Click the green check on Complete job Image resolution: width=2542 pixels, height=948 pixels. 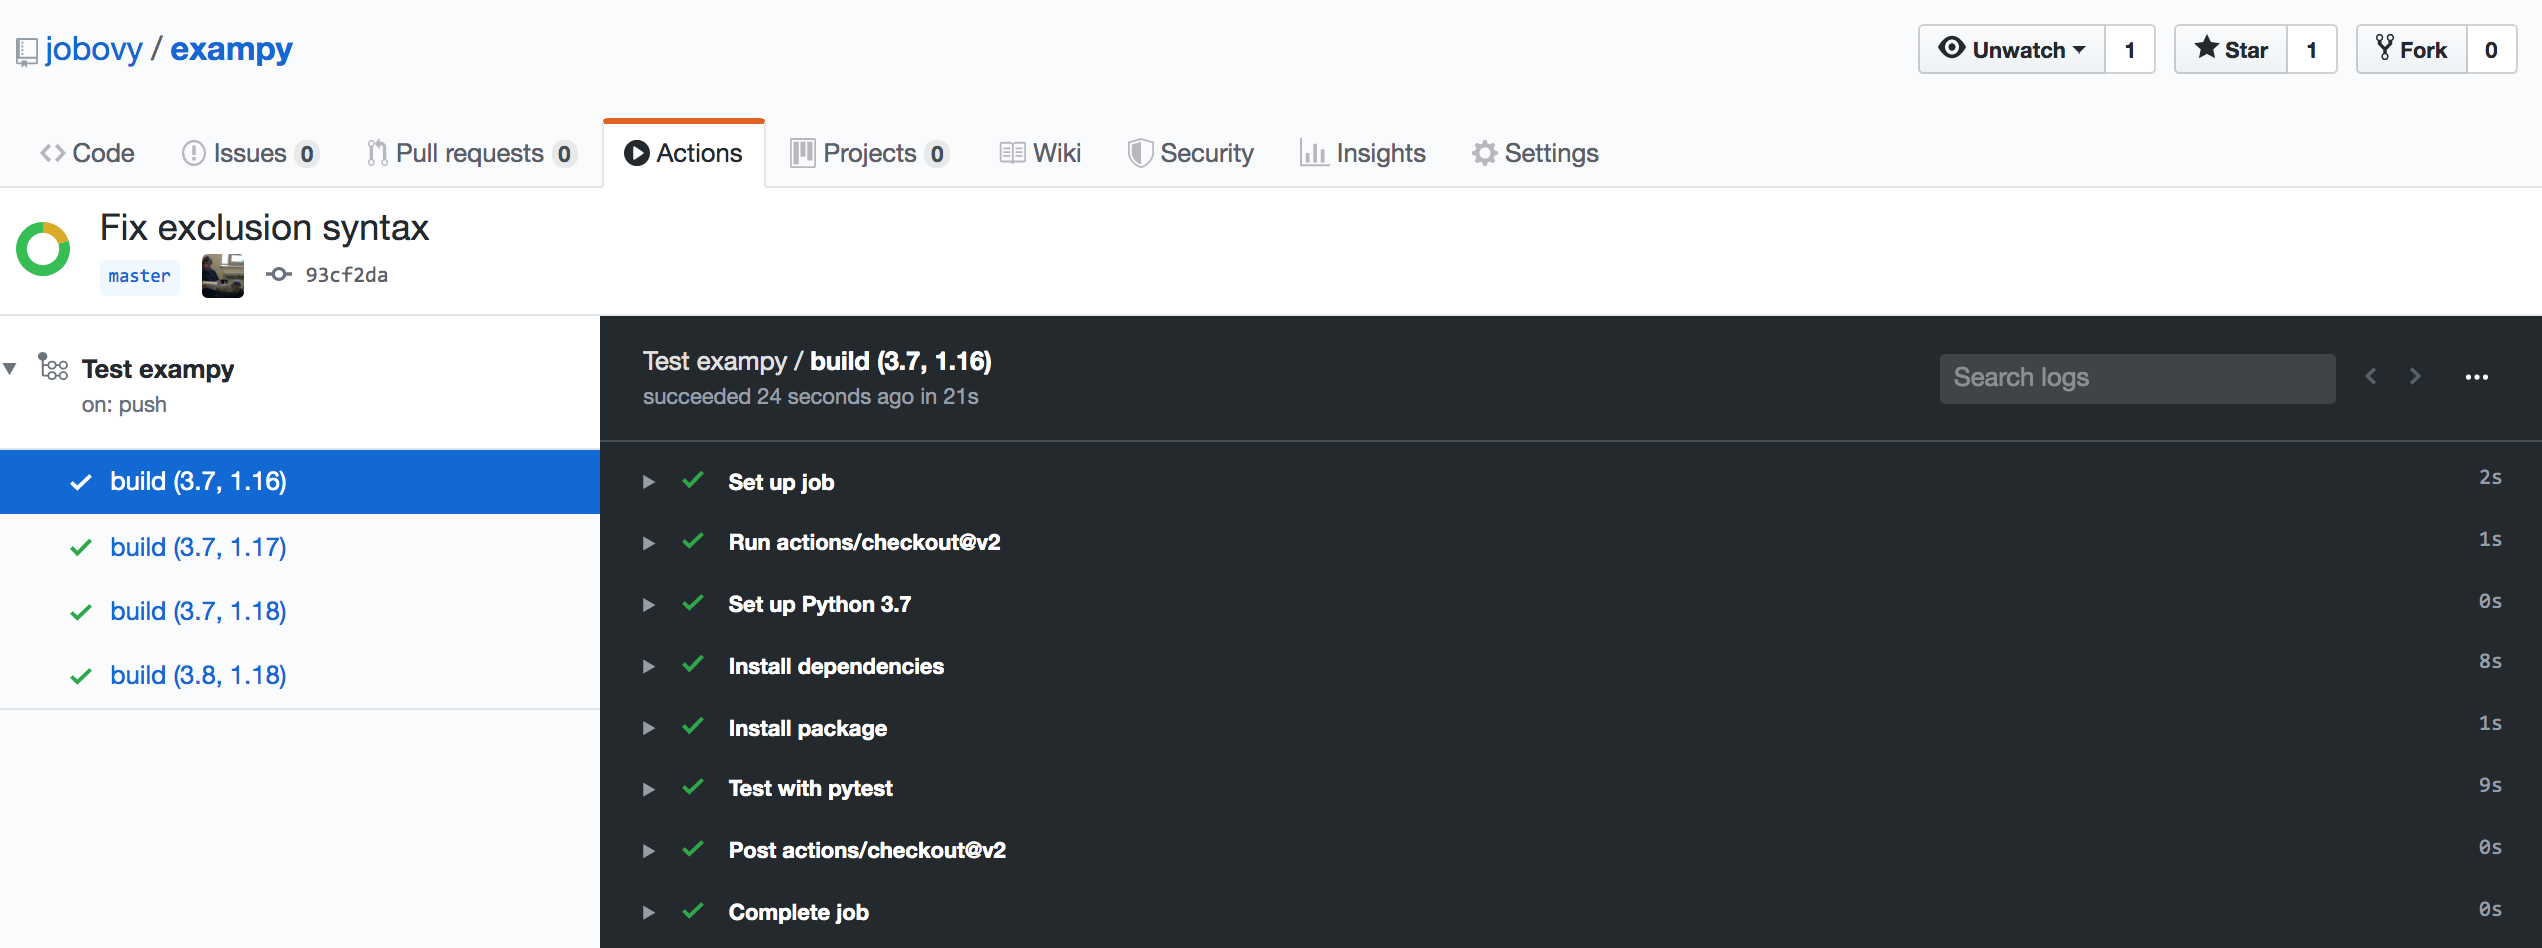(692, 911)
